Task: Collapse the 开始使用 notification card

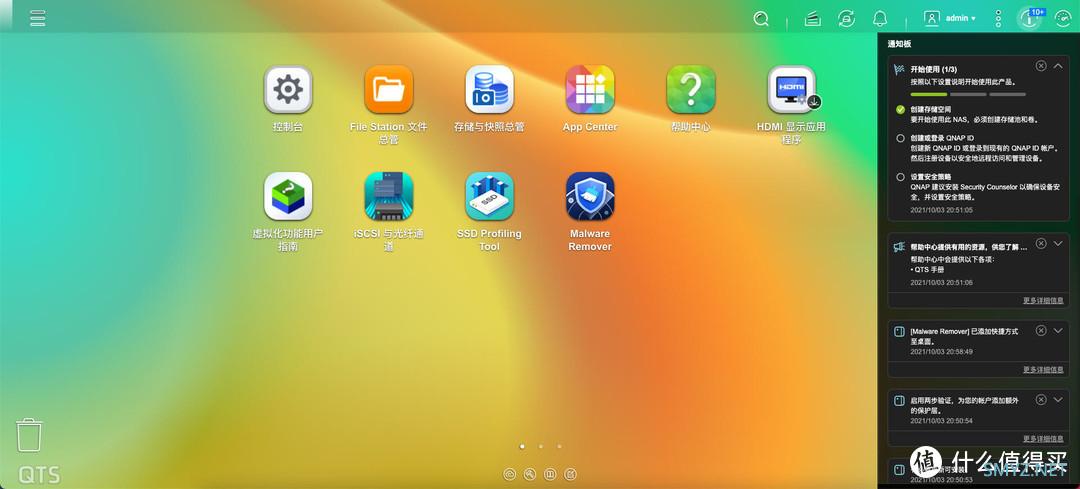Action: [1059, 65]
